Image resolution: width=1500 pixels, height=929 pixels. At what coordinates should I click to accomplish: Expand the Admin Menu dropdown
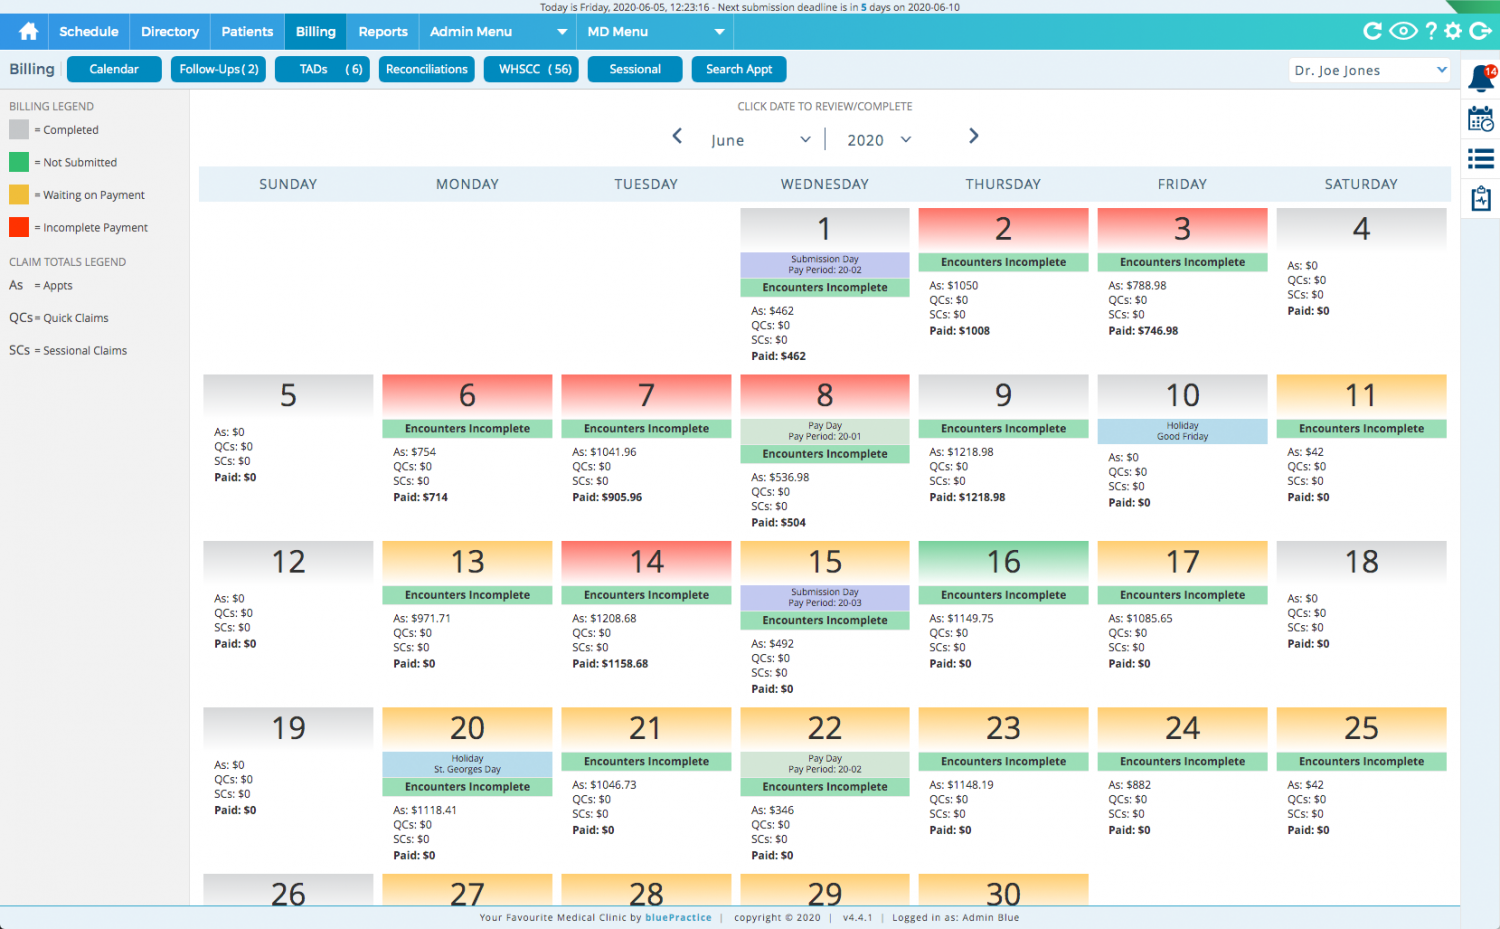coord(497,32)
